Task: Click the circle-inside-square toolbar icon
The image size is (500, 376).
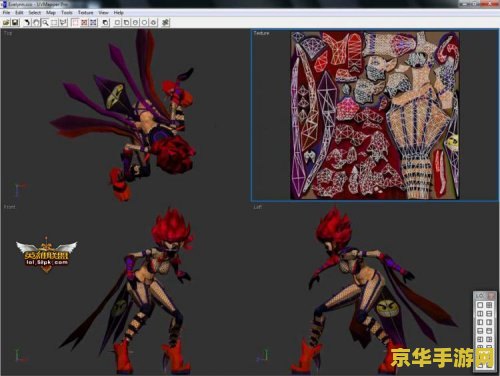Action: [135, 23]
